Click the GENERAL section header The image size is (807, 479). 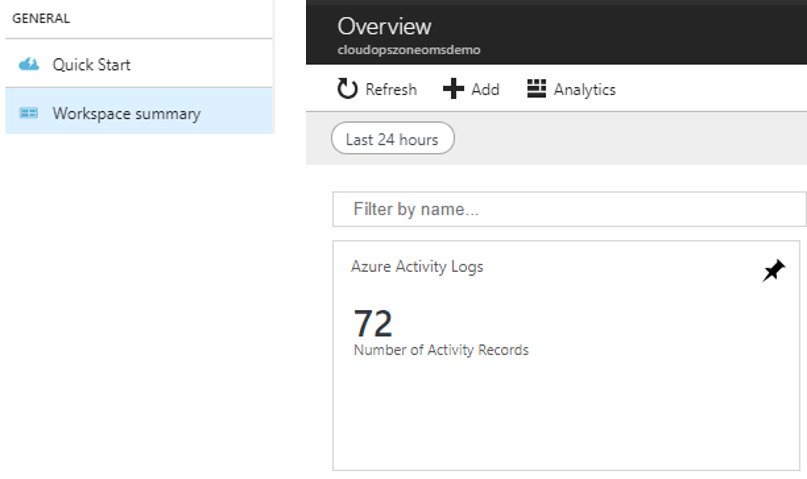pos(41,19)
